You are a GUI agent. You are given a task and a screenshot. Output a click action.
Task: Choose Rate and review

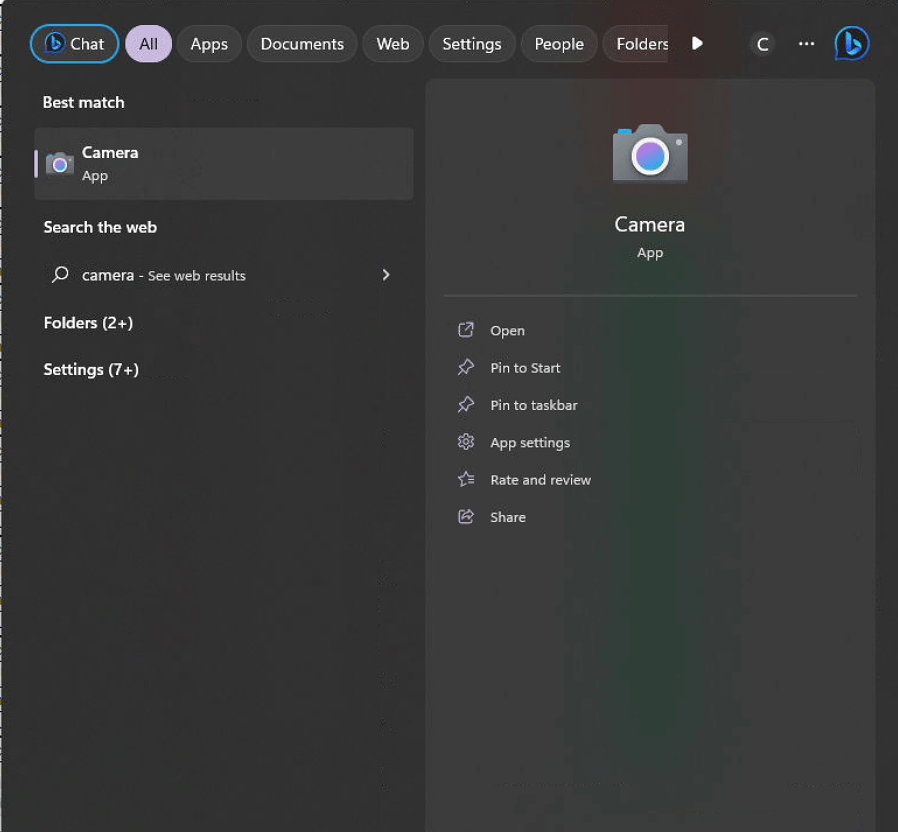click(x=541, y=480)
